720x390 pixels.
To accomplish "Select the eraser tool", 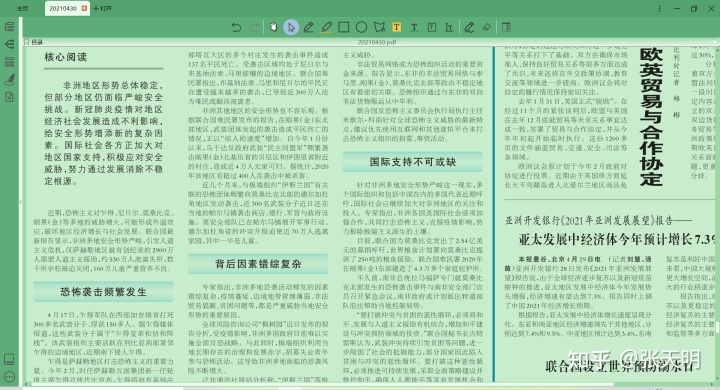I will pyautogui.click(x=487, y=28).
